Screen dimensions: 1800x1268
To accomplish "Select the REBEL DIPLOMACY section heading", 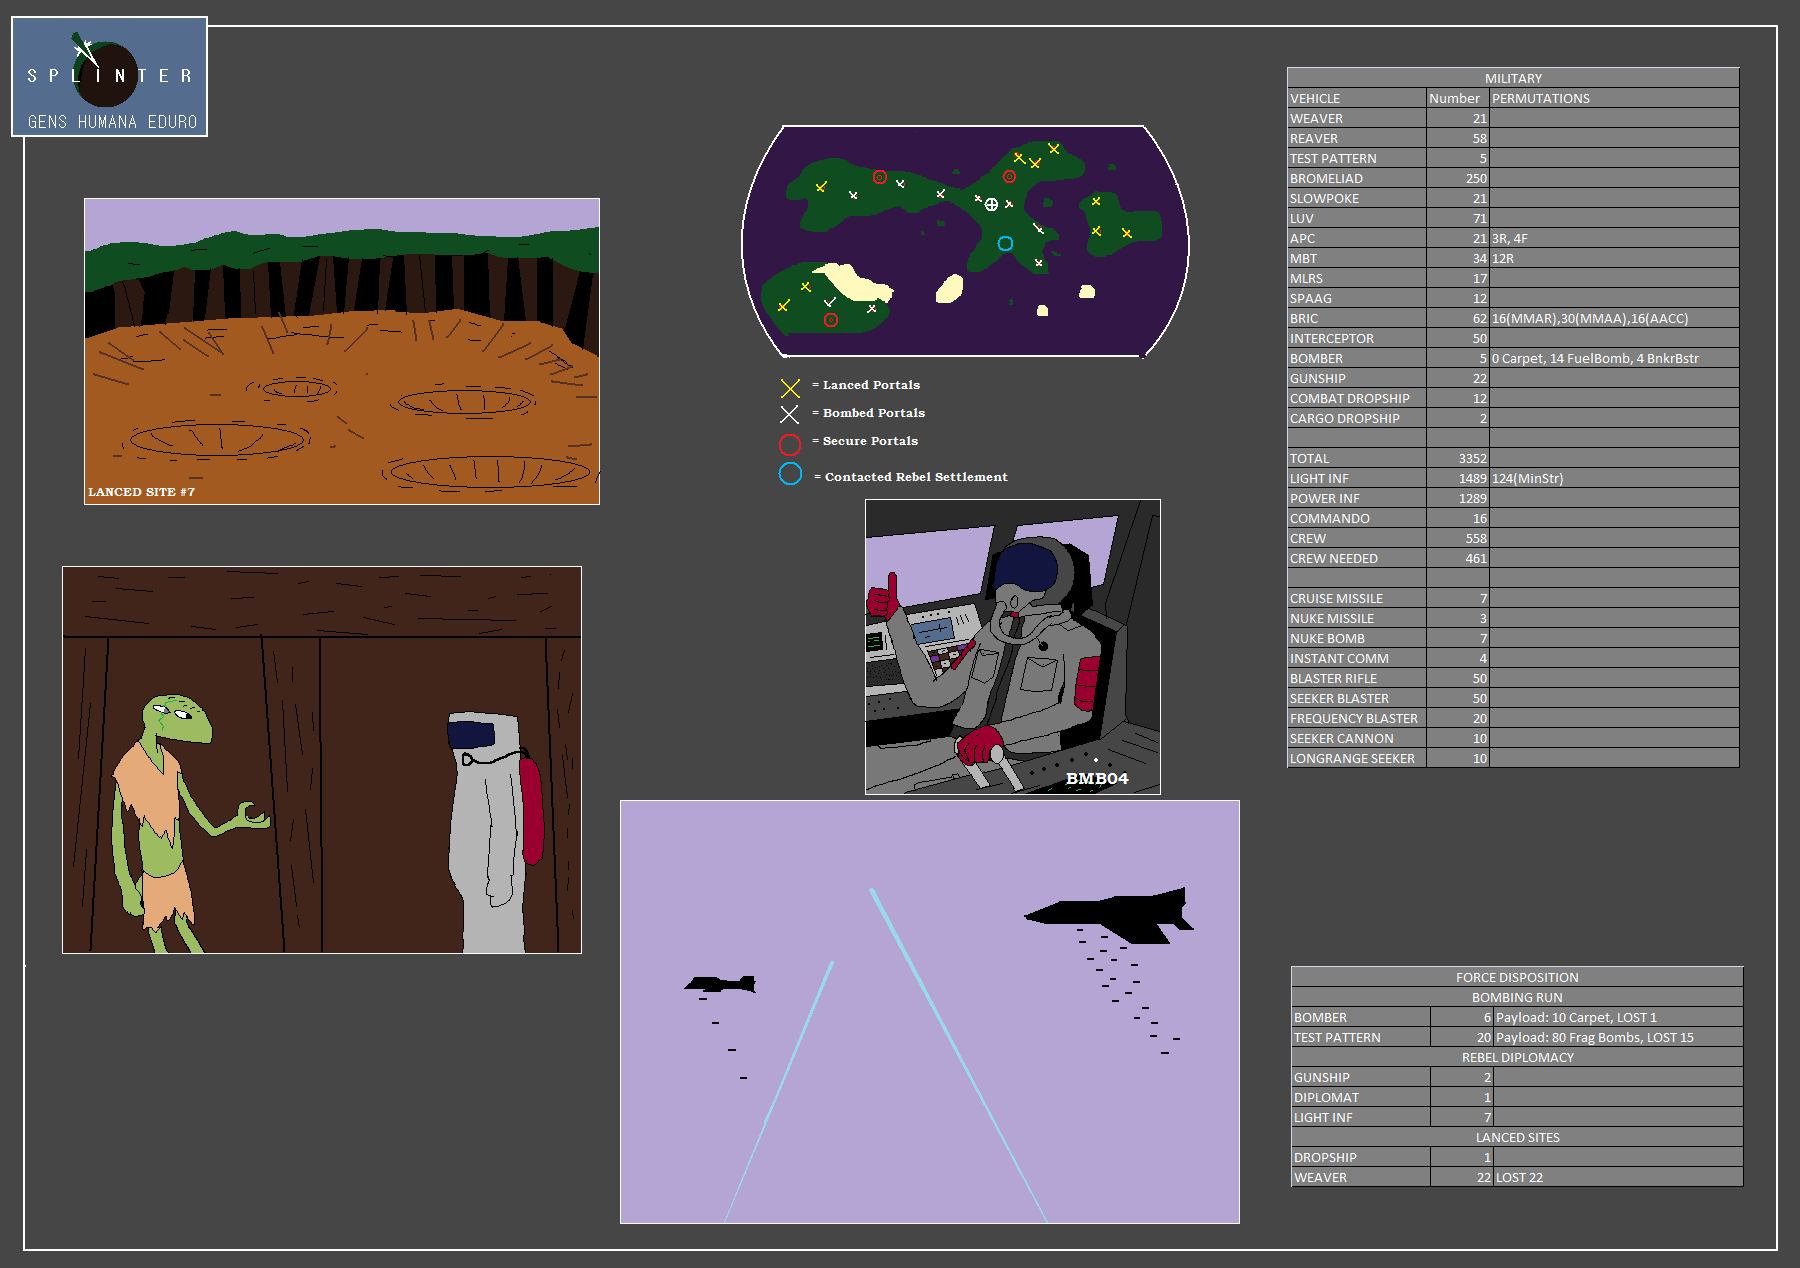I will (1516, 1057).
